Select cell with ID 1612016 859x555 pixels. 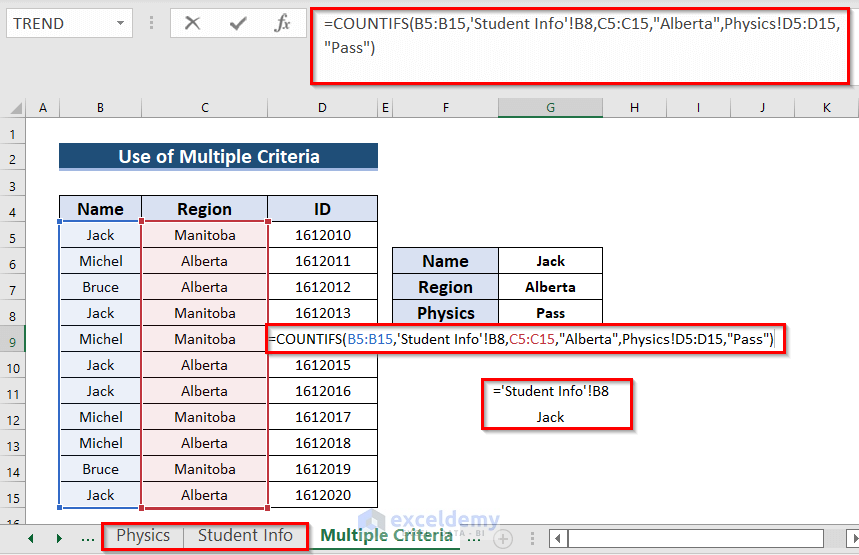click(323, 391)
